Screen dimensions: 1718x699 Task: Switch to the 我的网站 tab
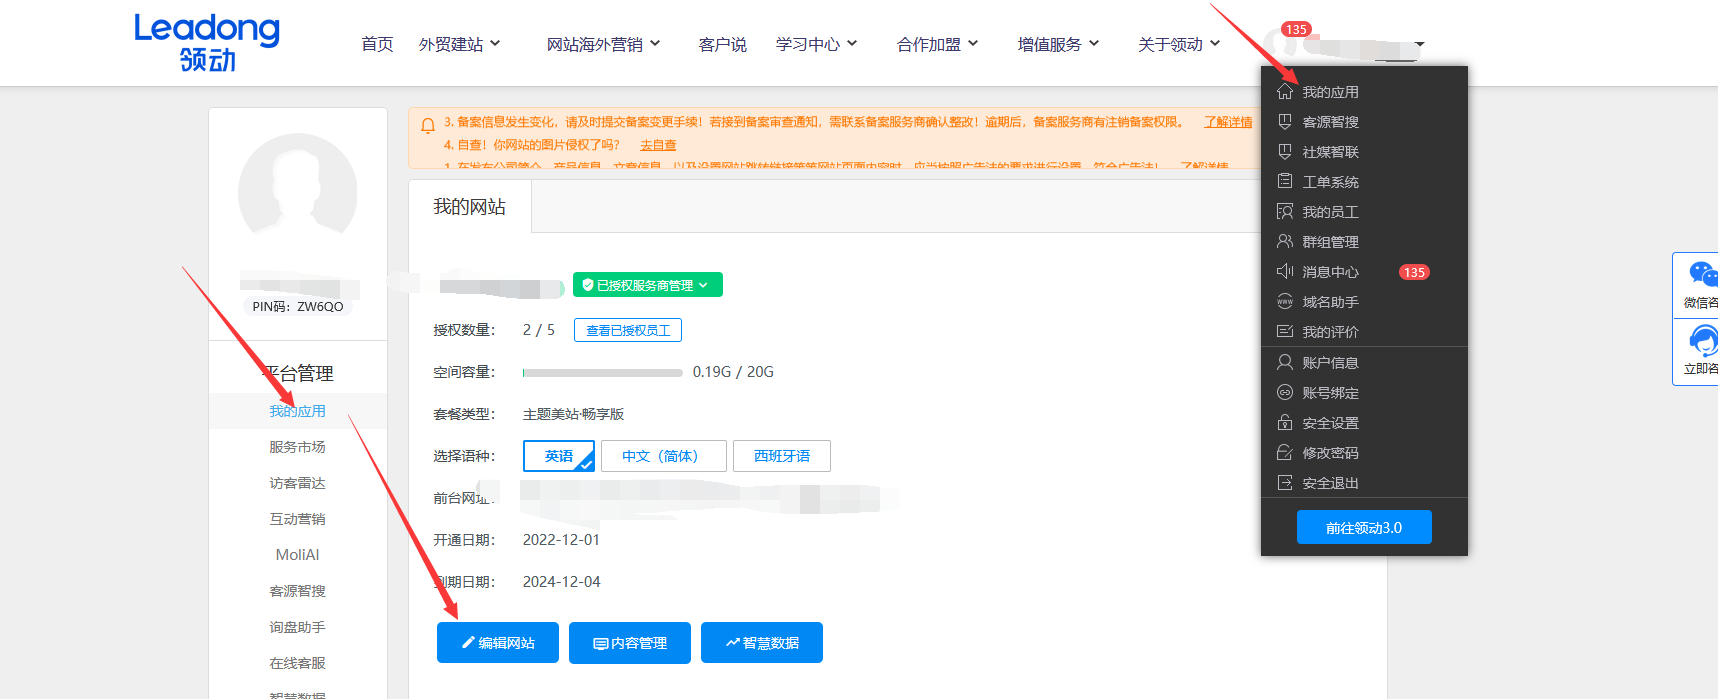point(470,207)
